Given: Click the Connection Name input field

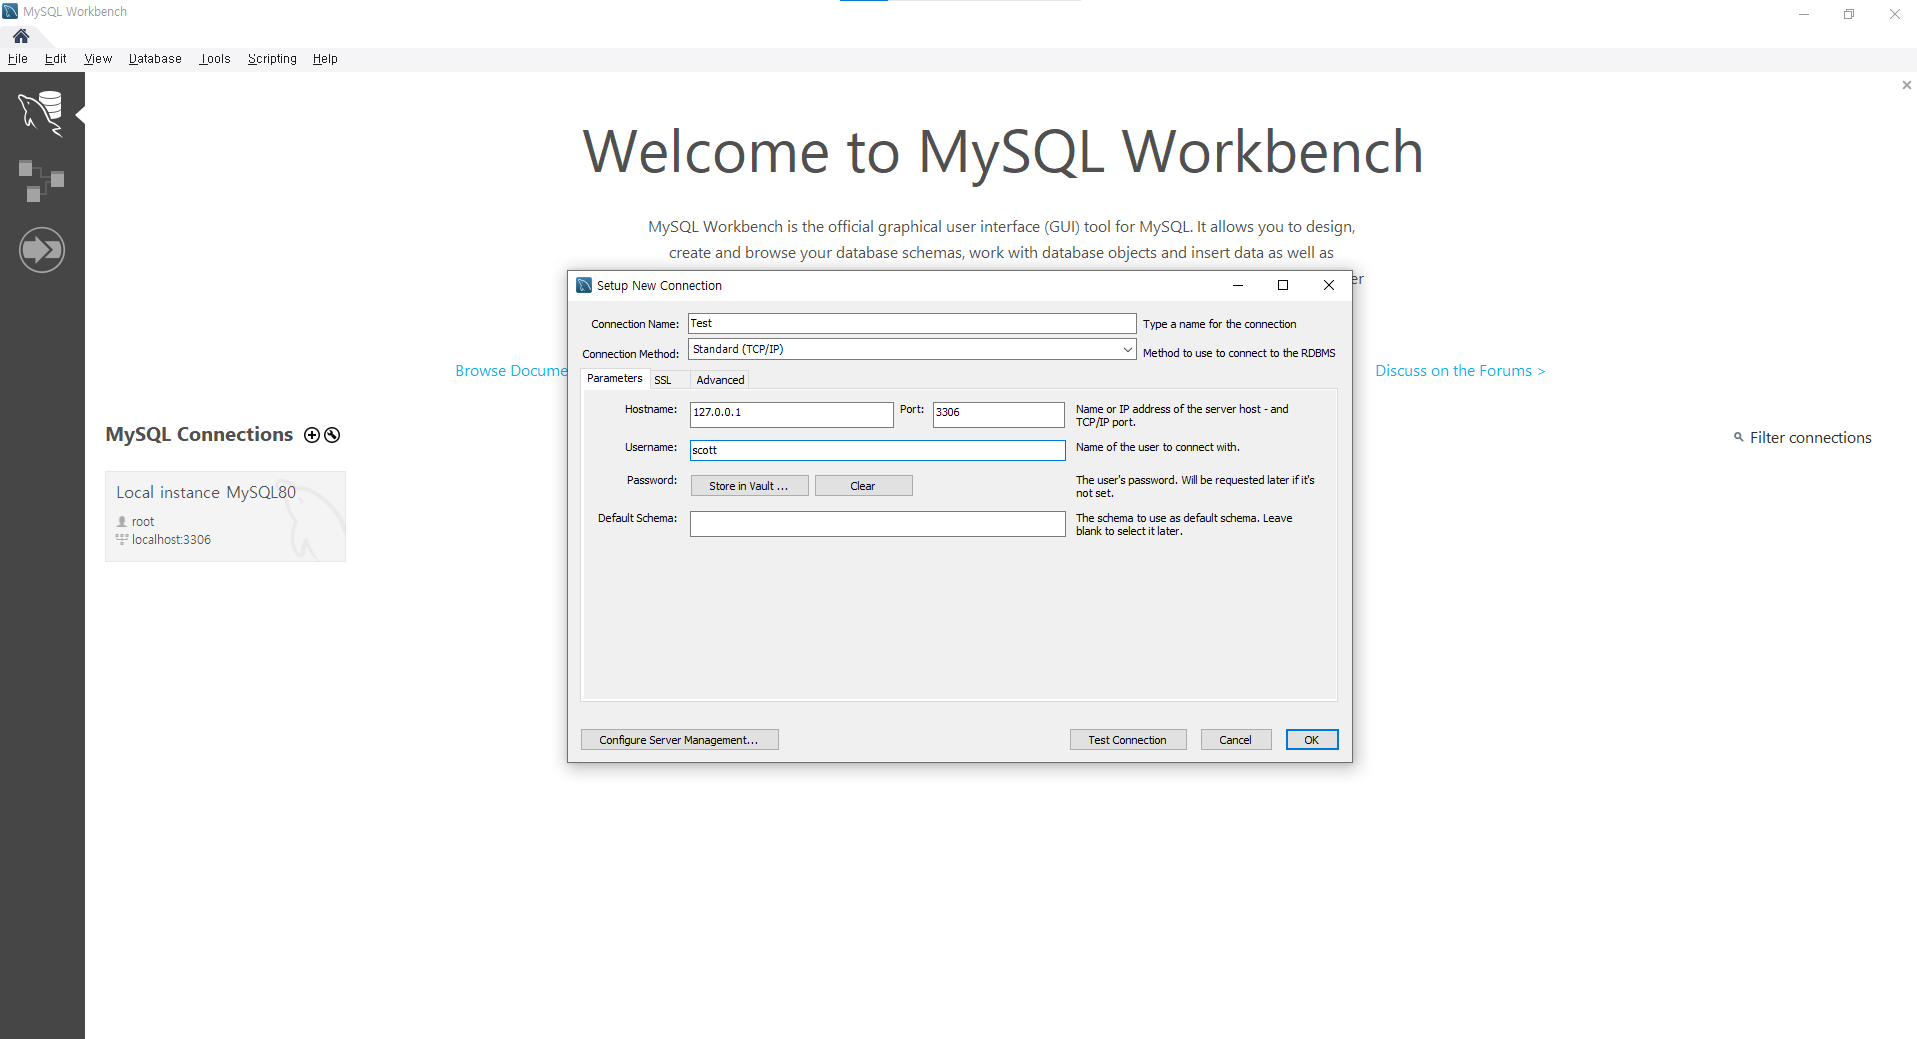Looking at the screenshot, I should pyautogui.click(x=912, y=323).
